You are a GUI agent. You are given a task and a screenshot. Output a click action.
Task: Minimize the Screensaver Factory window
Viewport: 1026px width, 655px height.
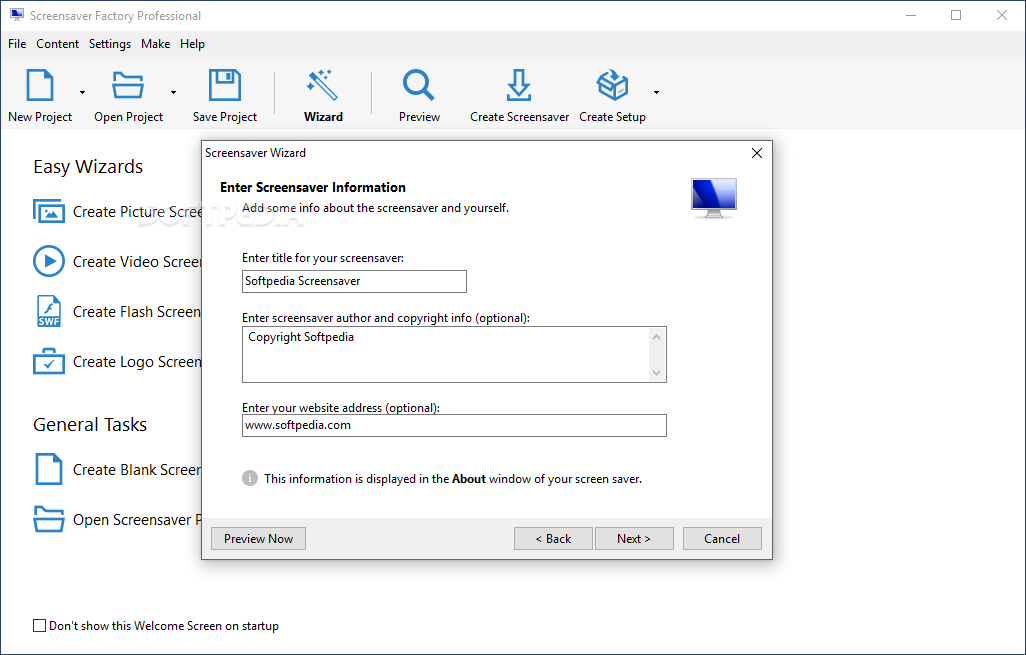tap(911, 15)
